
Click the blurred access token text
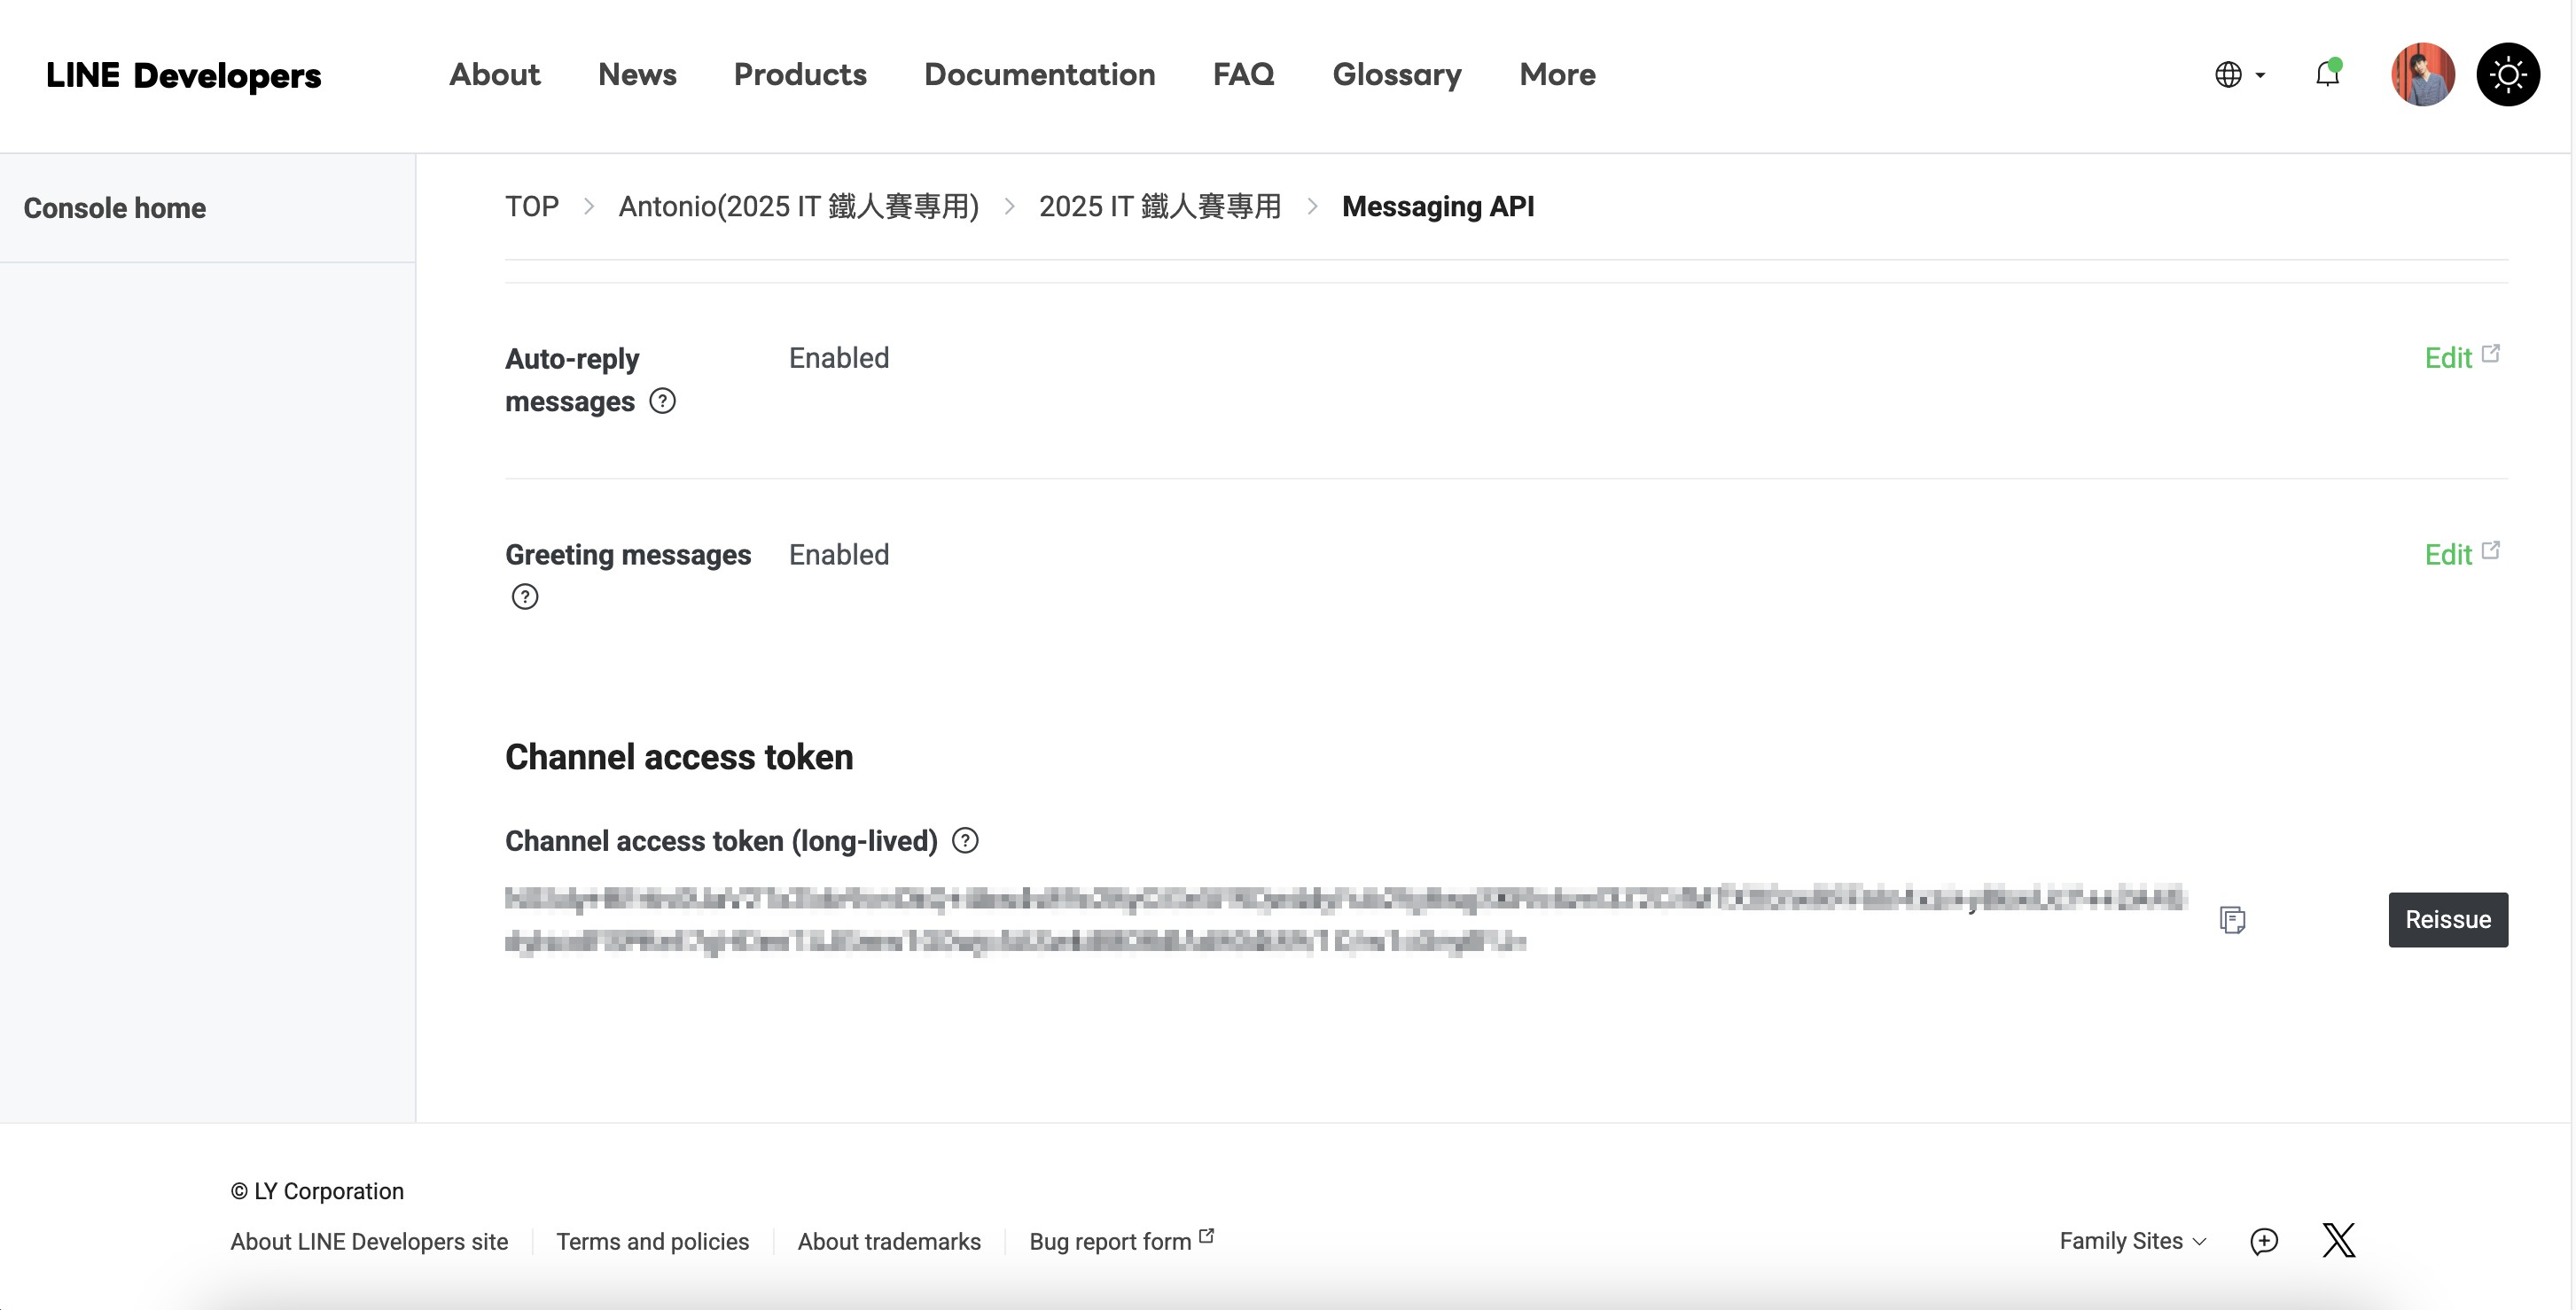(1345, 920)
